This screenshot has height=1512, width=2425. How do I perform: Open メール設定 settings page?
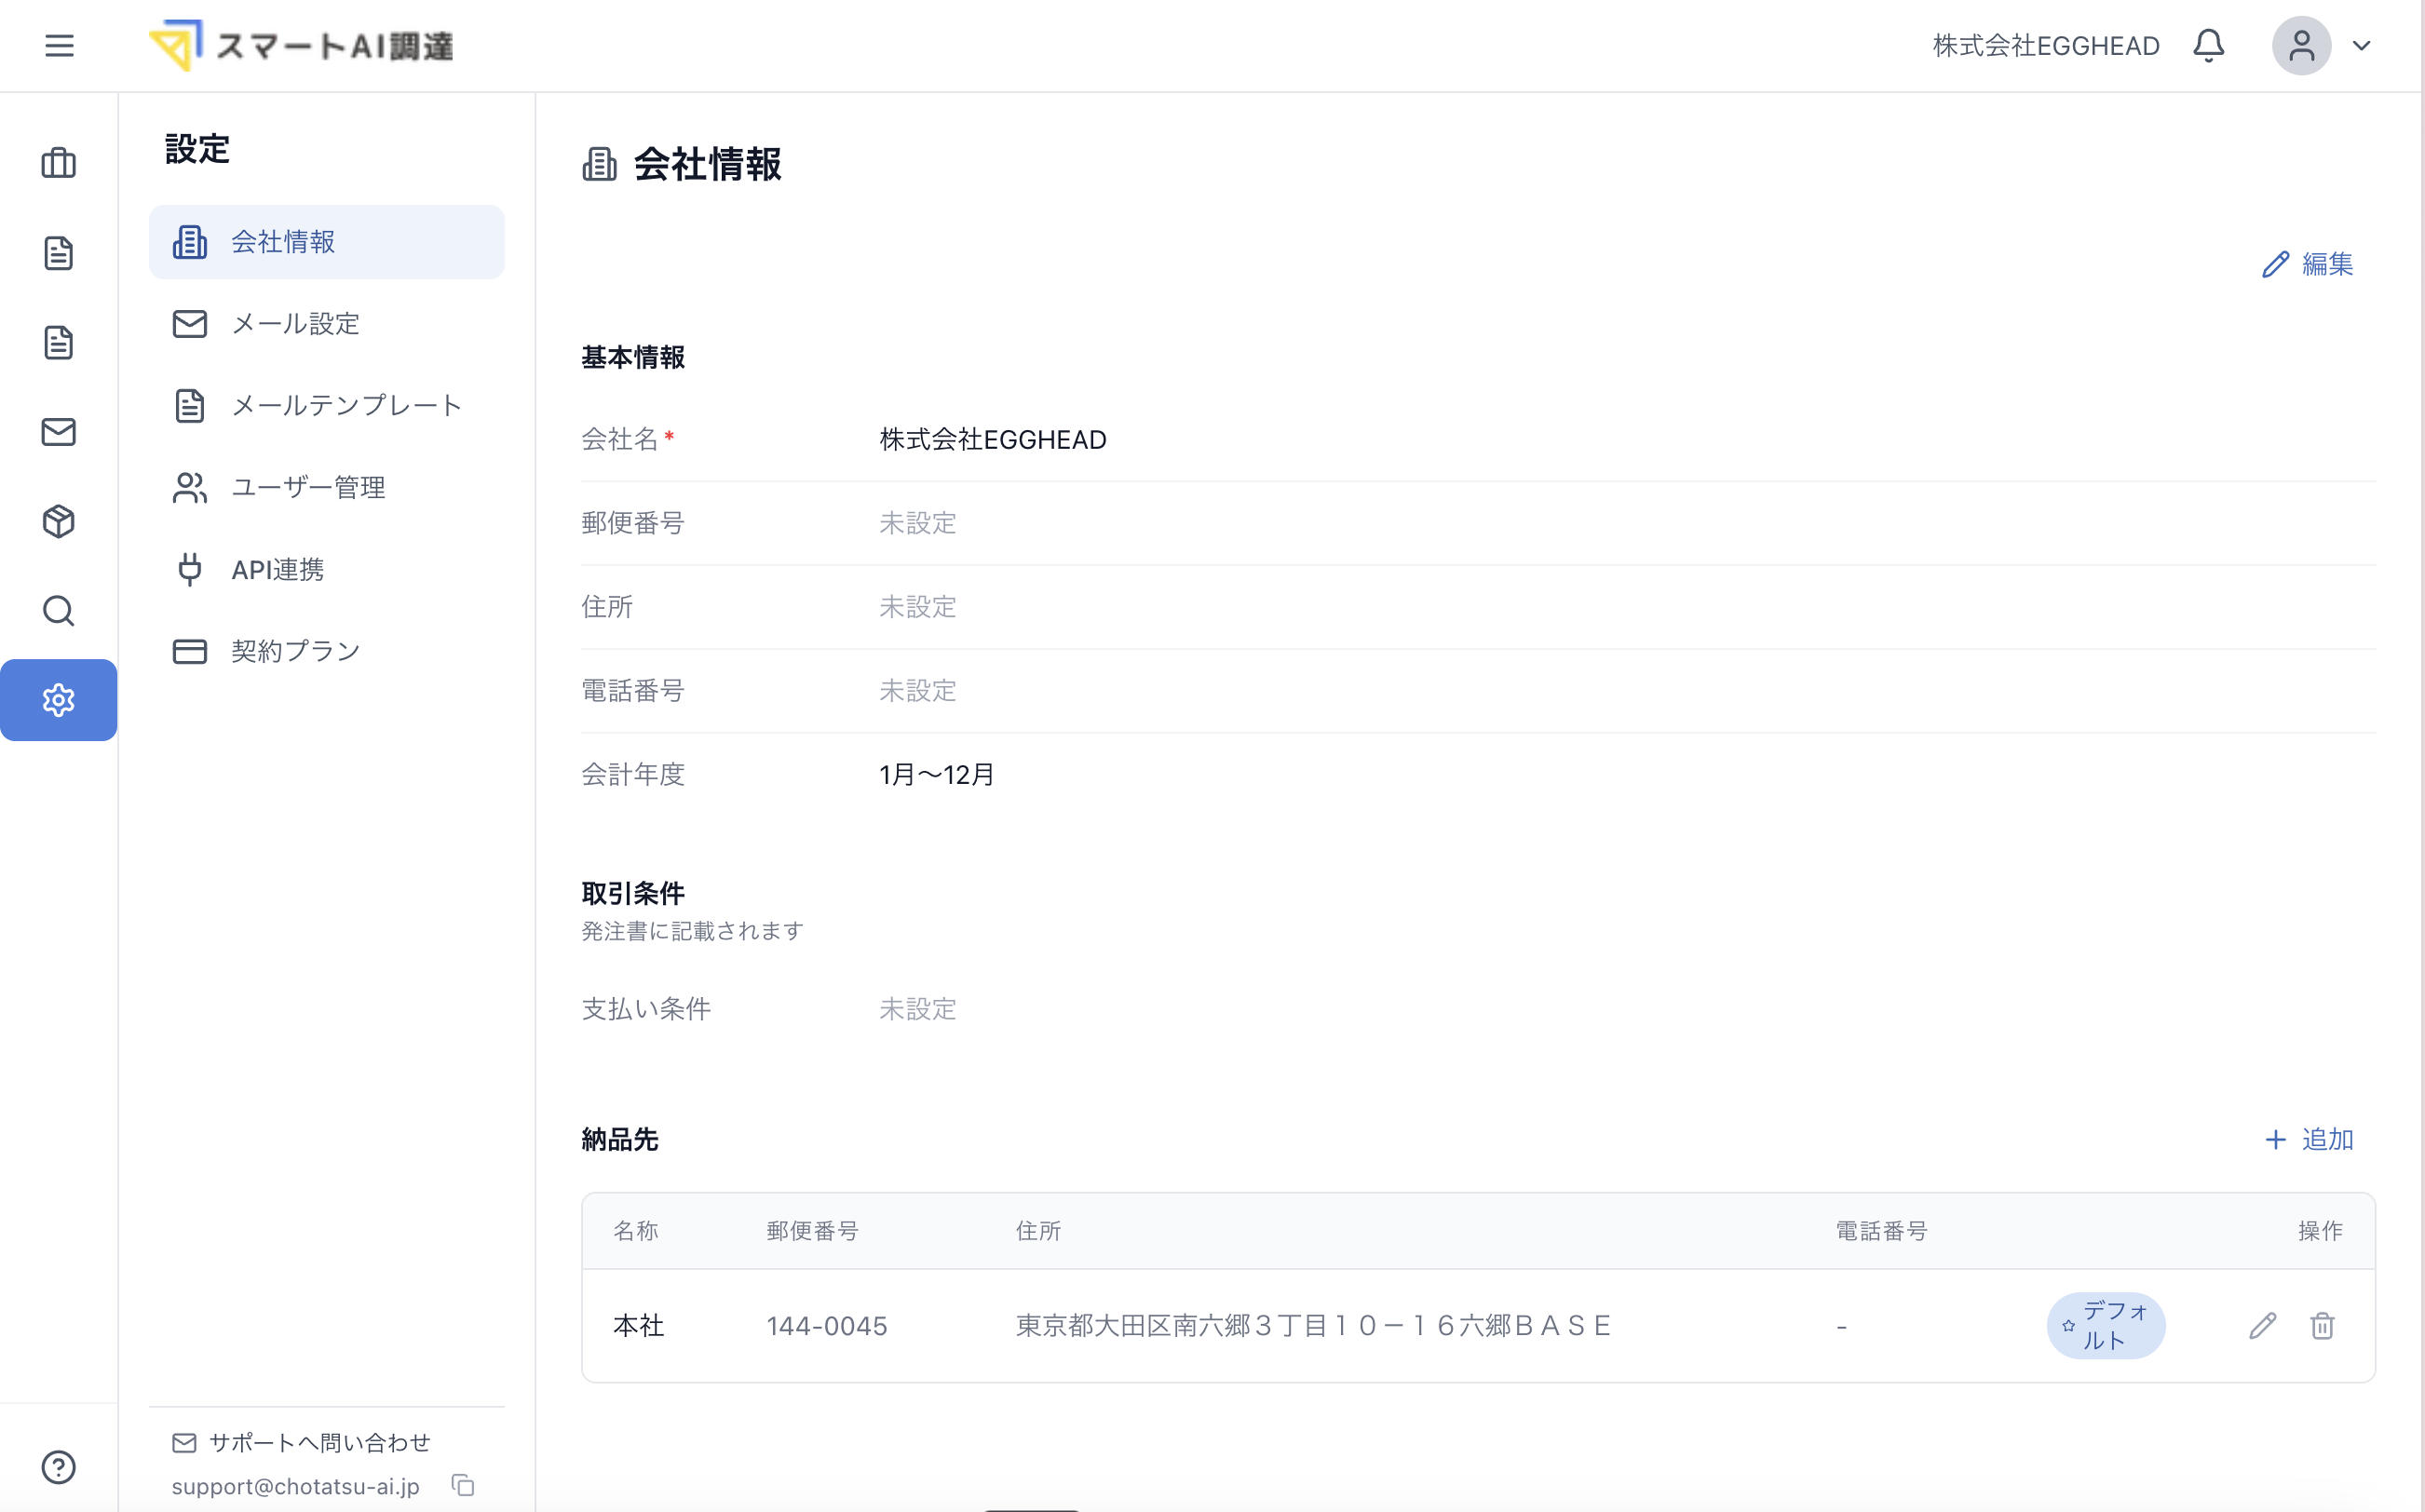(x=327, y=324)
